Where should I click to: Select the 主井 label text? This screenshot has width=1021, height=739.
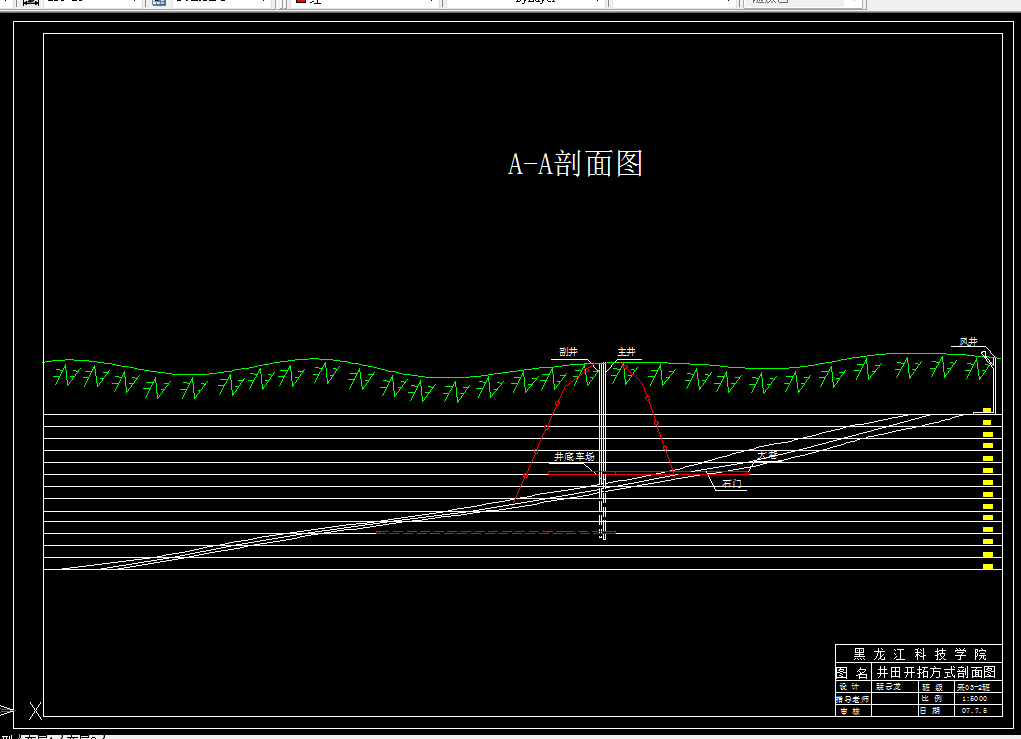626,352
